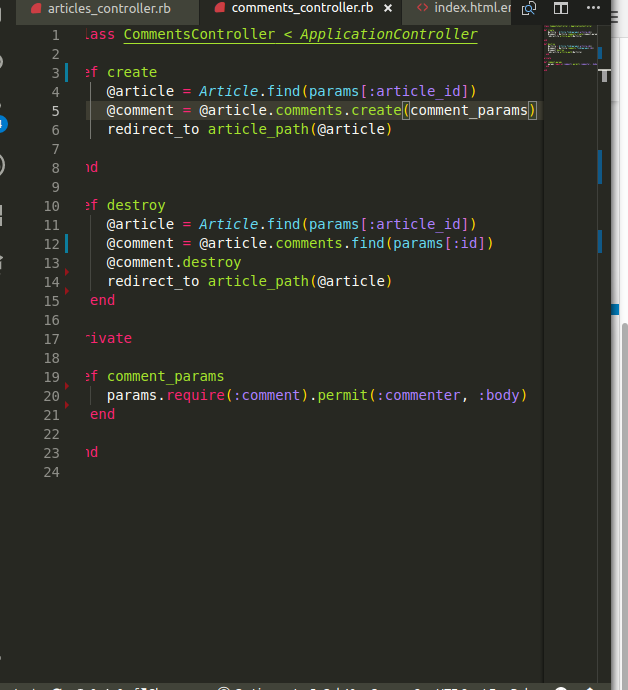Image resolution: width=628 pixels, height=690 pixels.
Task: Open the Search view in activity bar
Action: click(x=2, y=62)
